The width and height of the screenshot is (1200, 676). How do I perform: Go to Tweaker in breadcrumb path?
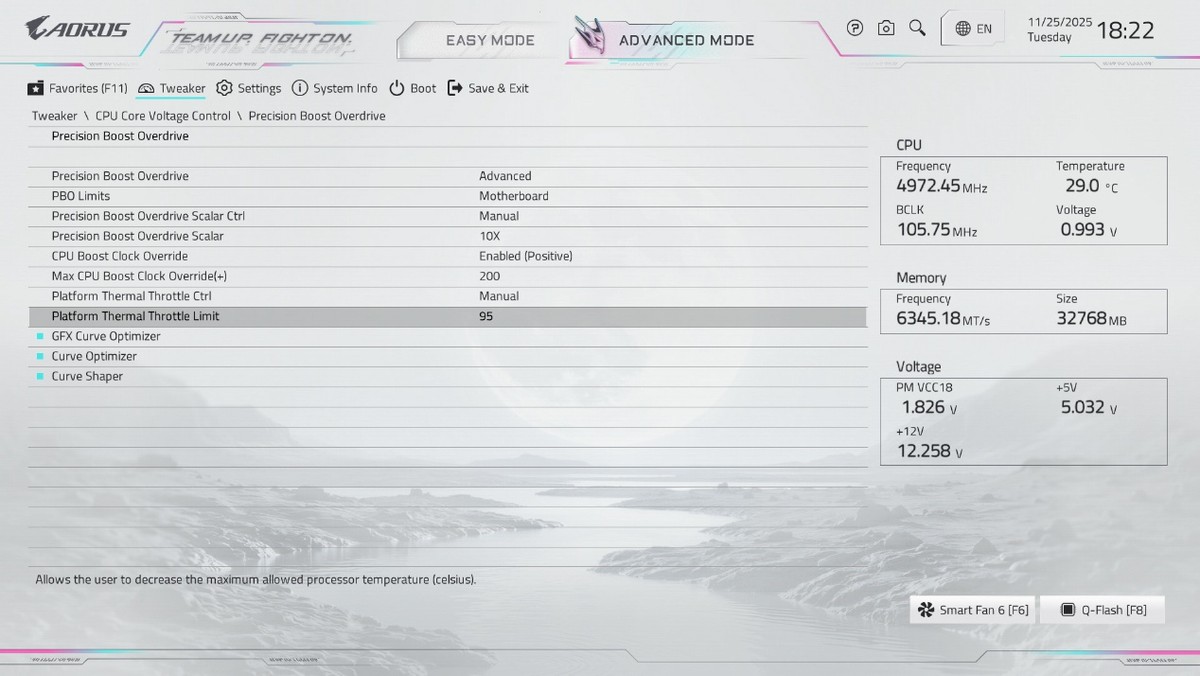pyautogui.click(x=54, y=116)
